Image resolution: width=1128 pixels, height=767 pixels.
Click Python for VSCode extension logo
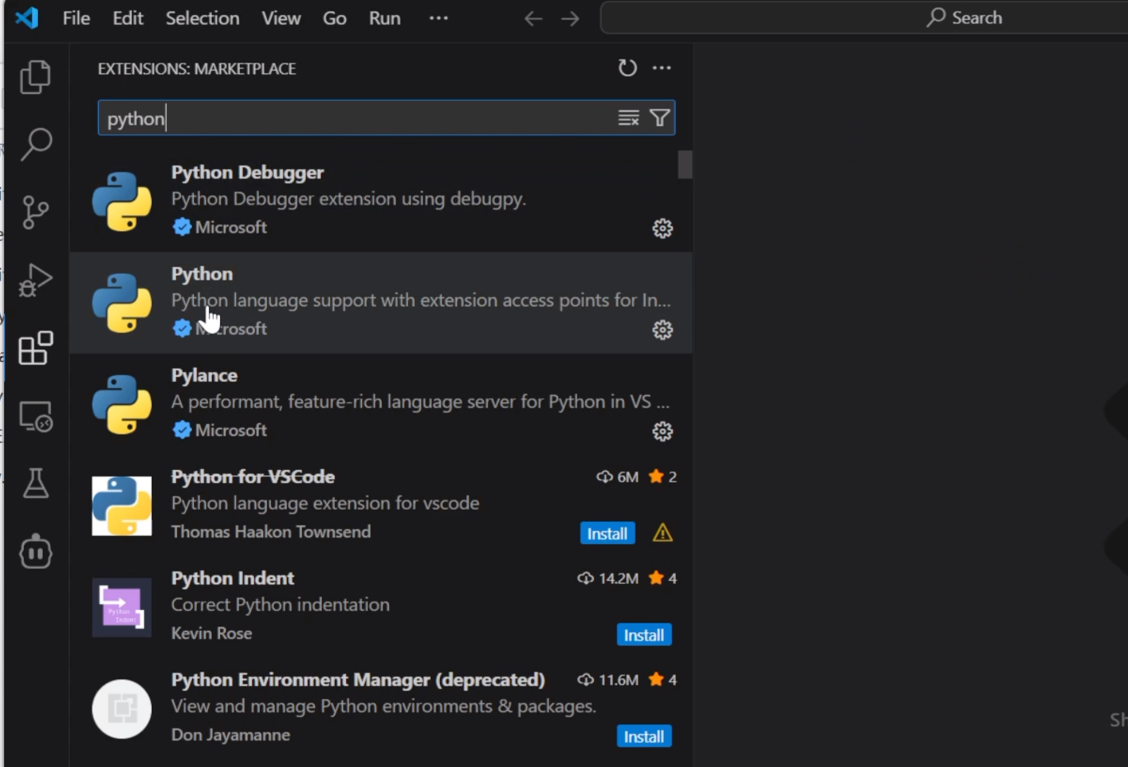pyautogui.click(x=122, y=506)
